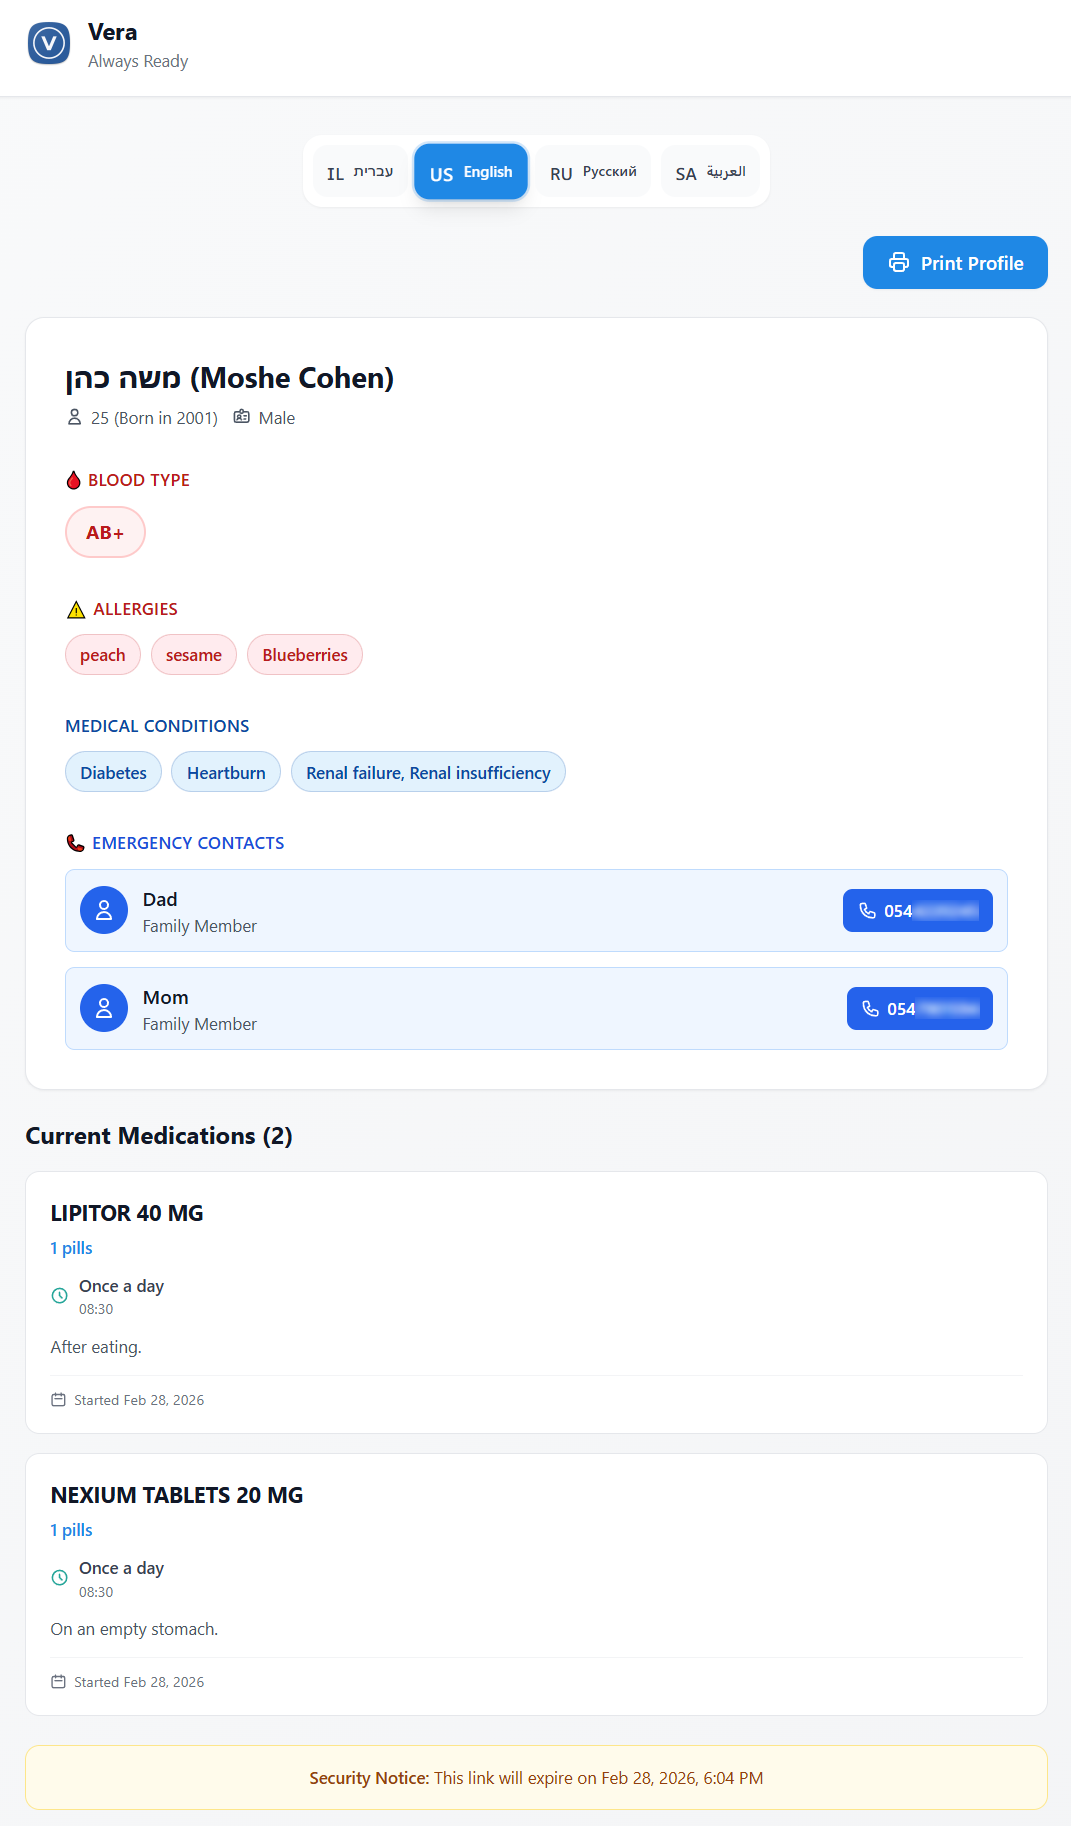Click the calendar icon under Nexium tablets

pyautogui.click(x=59, y=1682)
